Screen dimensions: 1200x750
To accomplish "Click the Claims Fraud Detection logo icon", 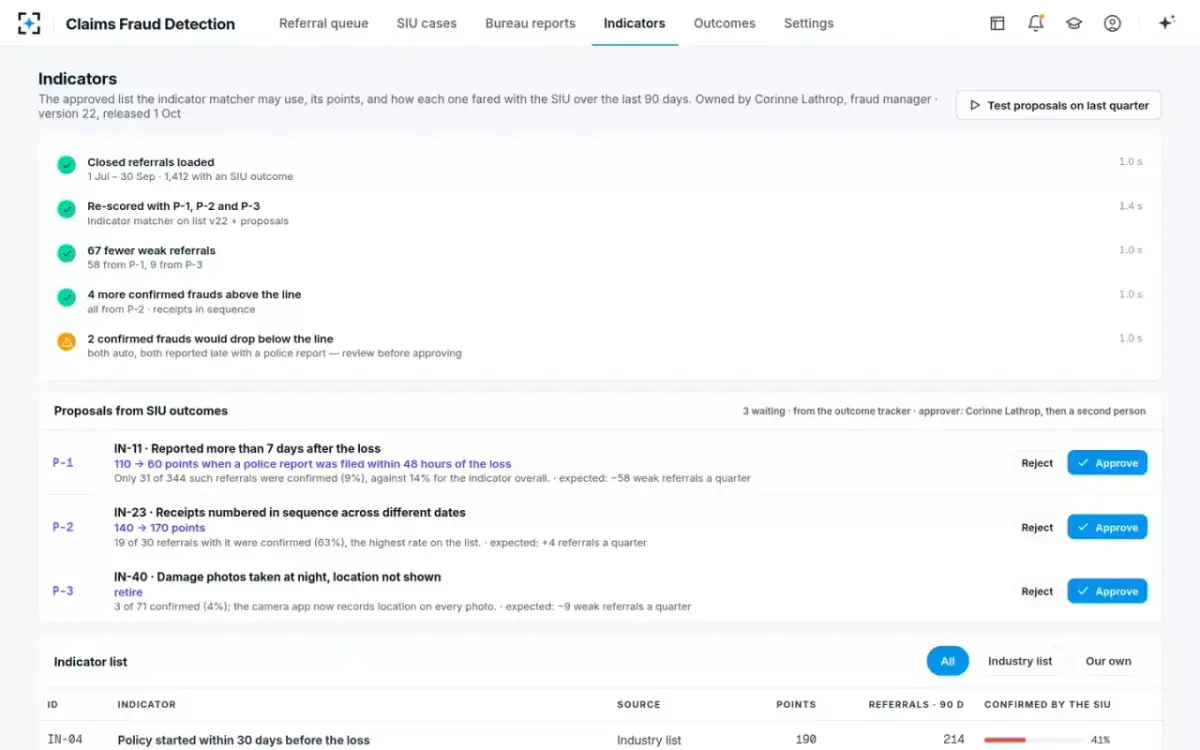I will [x=29, y=23].
